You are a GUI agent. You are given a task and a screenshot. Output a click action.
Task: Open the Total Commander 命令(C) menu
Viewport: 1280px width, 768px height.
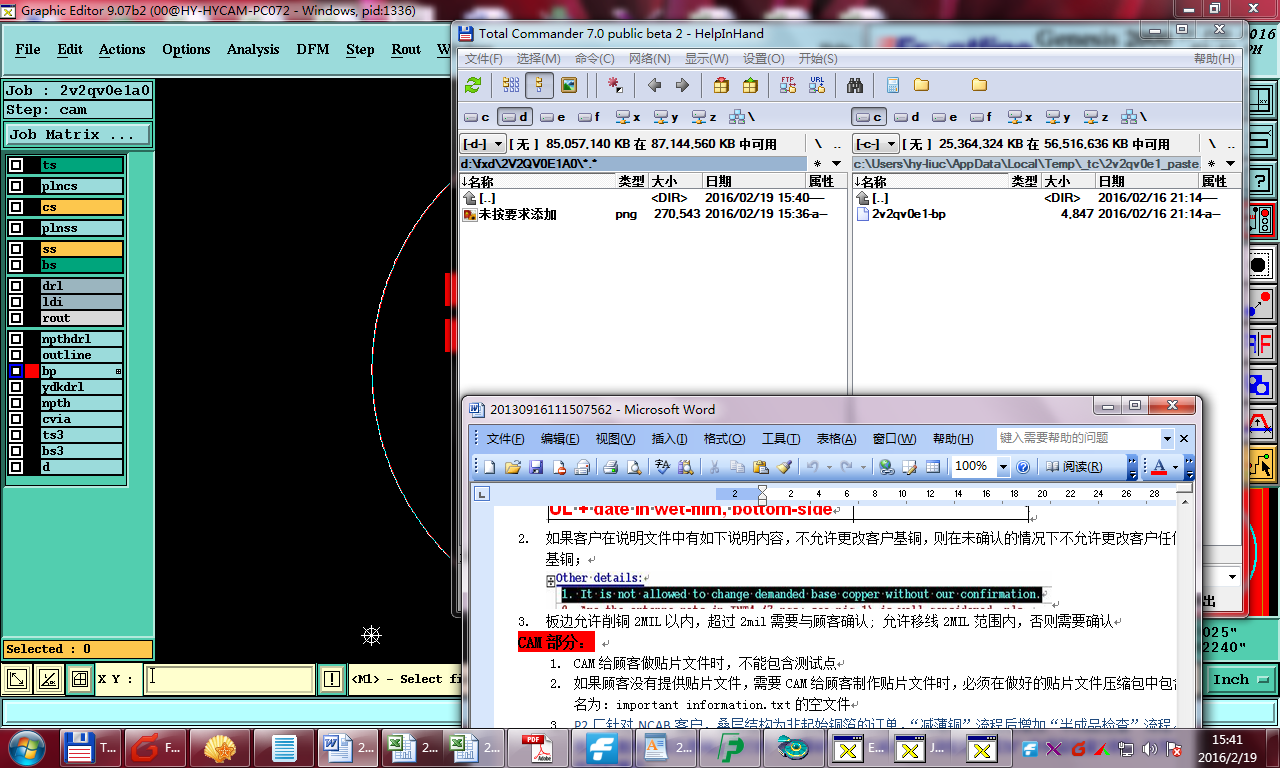click(x=594, y=59)
